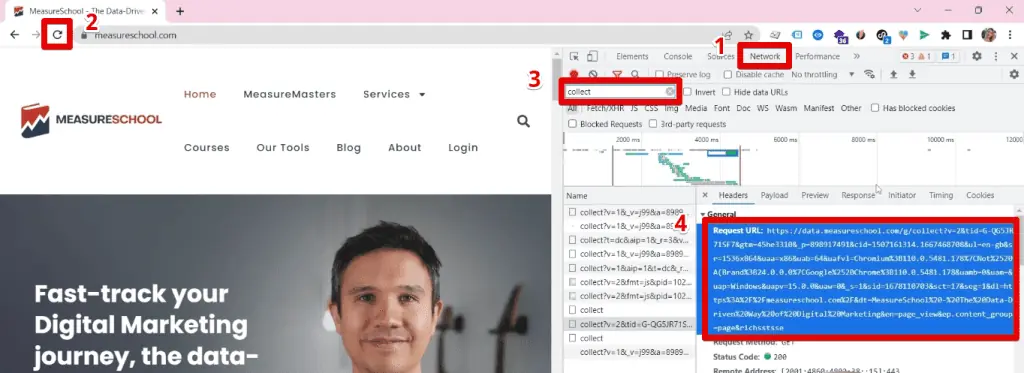Open a new tab with the plus icon
This screenshot has width=1024, height=373.
point(180,11)
